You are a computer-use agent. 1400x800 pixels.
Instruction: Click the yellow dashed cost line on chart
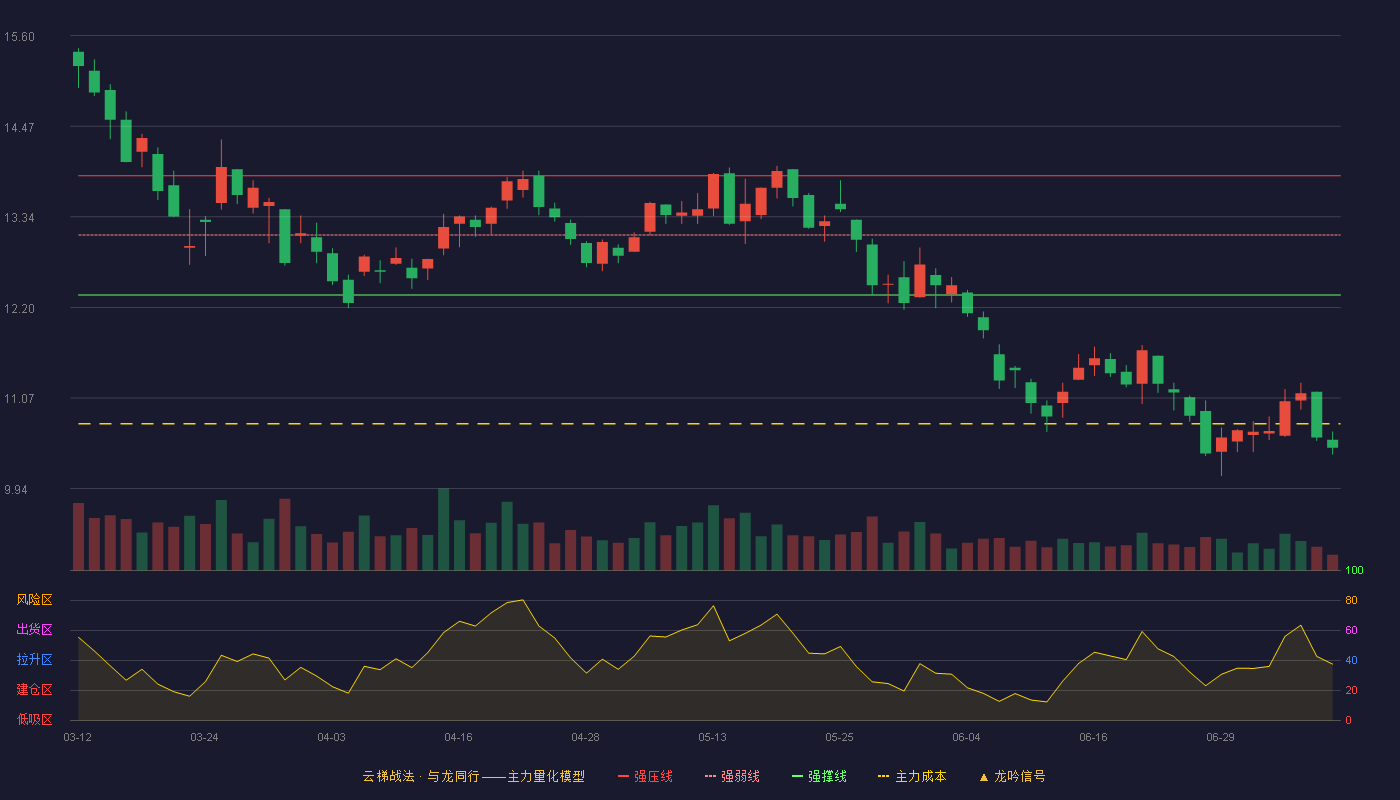pyautogui.click(x=709, y=424)
